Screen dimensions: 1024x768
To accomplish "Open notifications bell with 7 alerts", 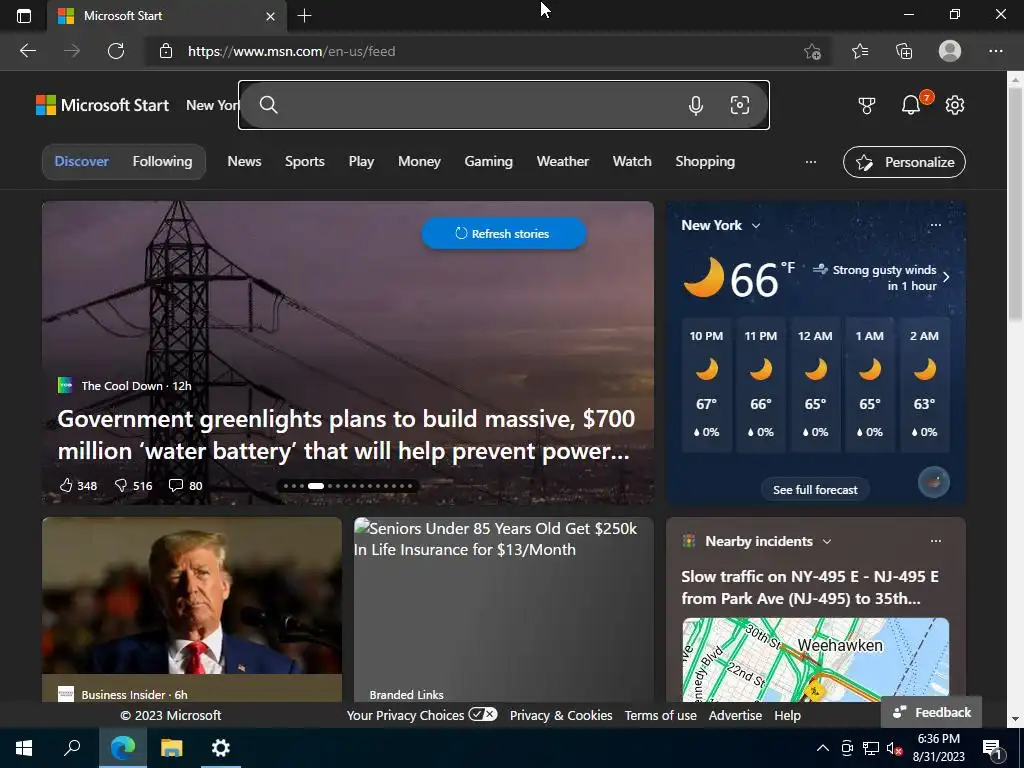I will click(911, 104).
